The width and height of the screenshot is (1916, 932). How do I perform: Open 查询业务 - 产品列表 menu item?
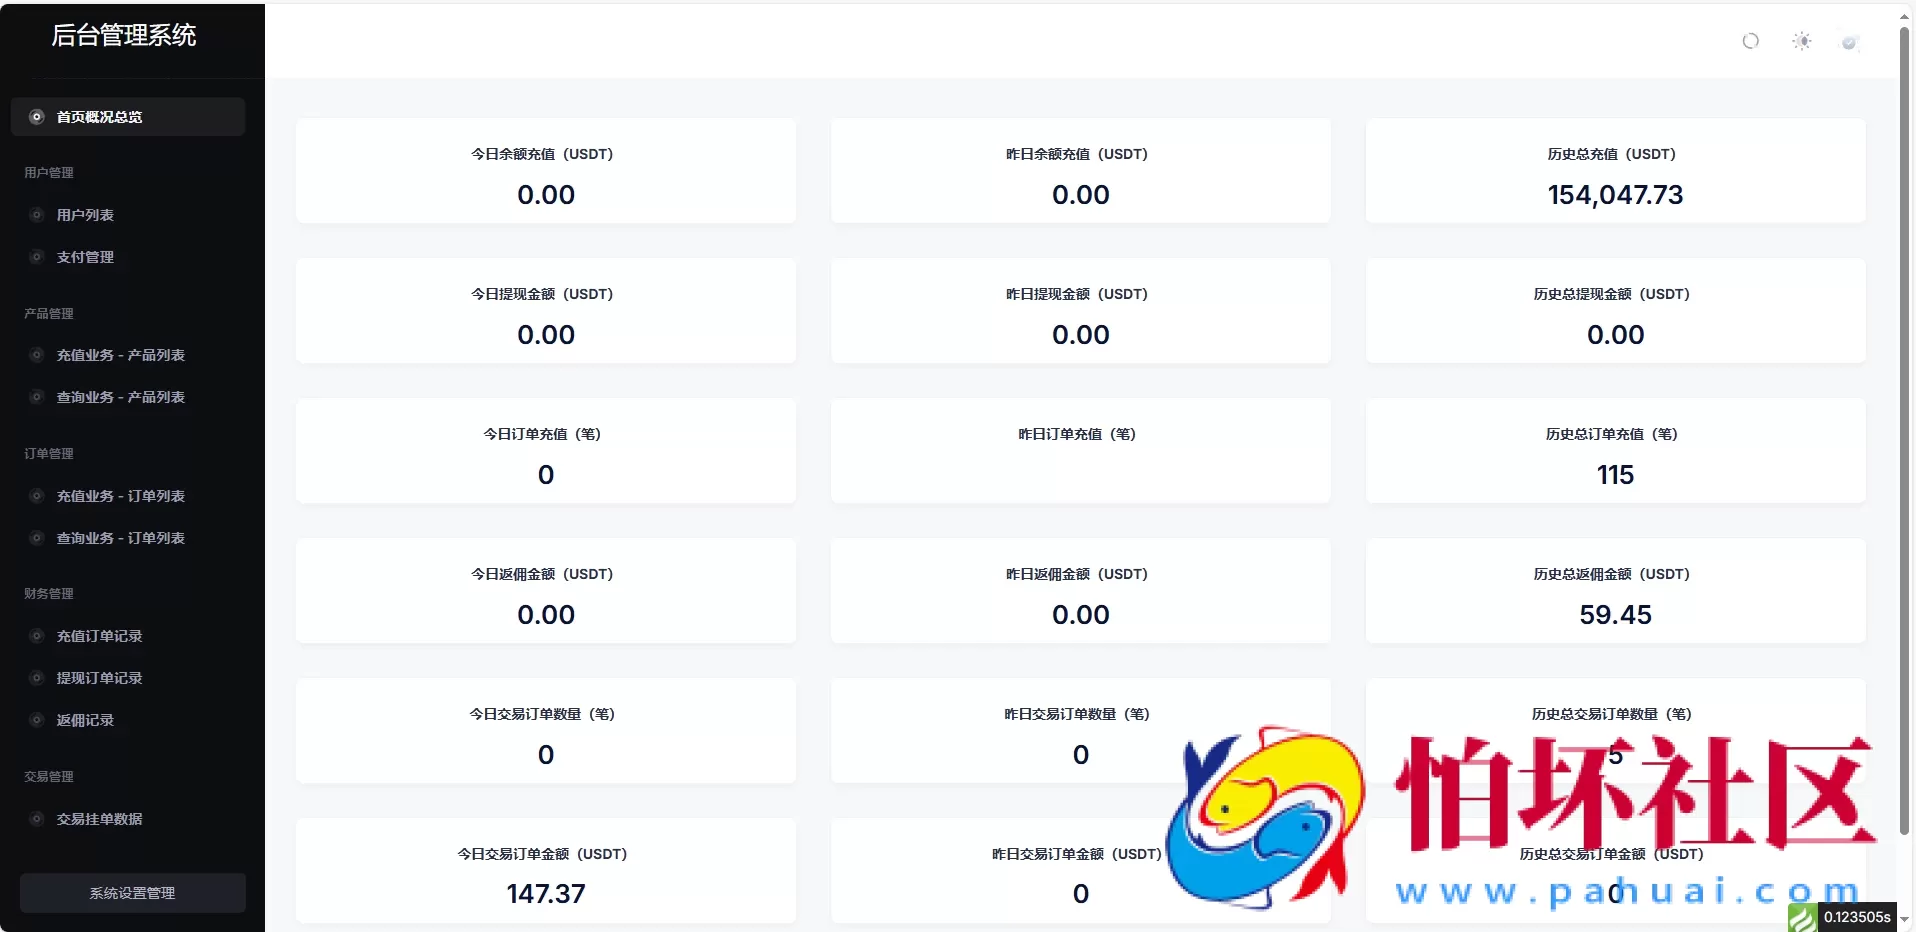120,397
